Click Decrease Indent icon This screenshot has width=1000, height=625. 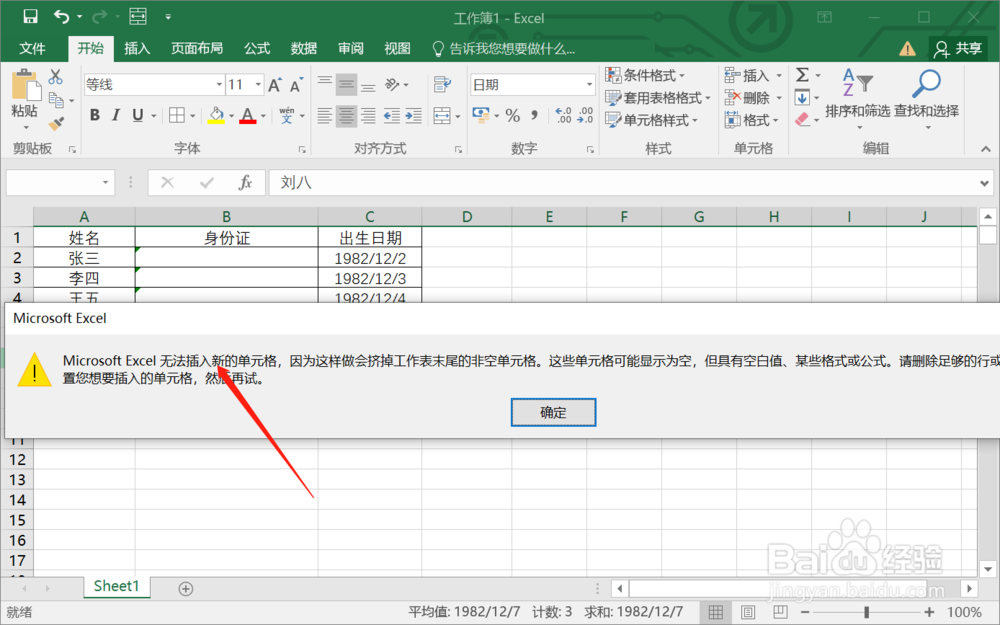pyautogui.click(x=391, y=115)
